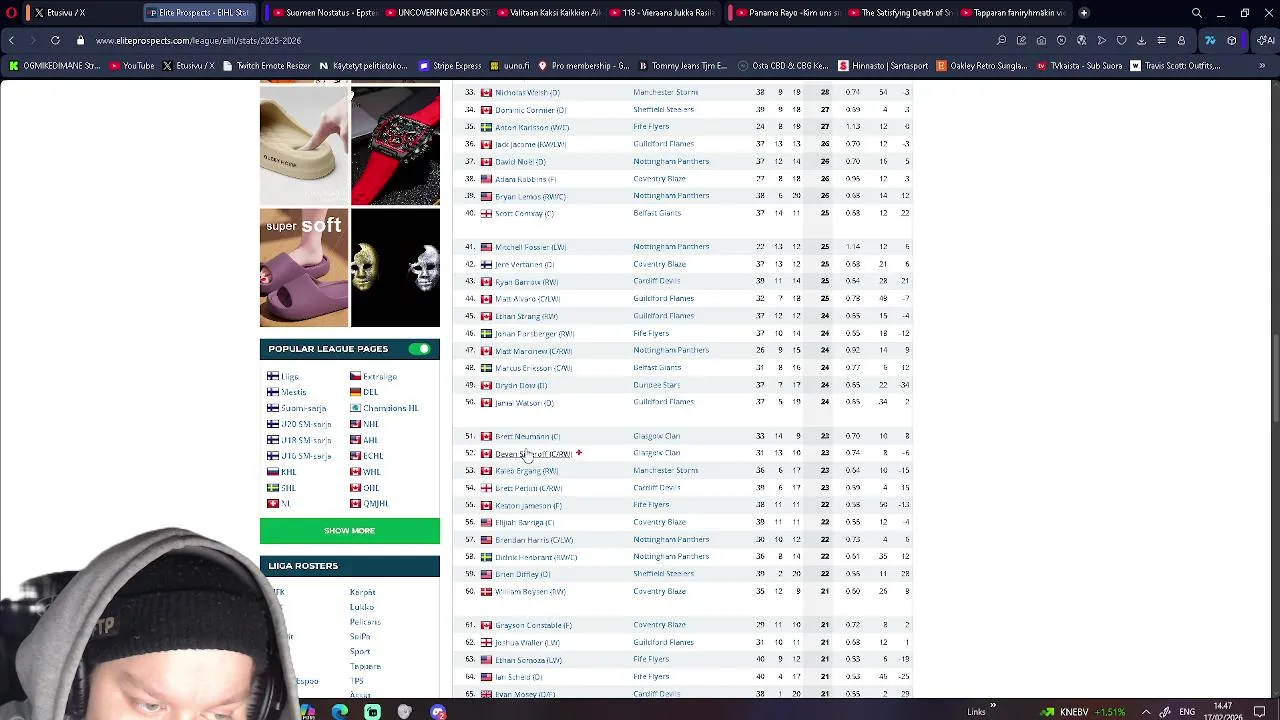Go back with the browser back arrow
Viewport: 1280px width, 720px height.
pyautogui.click(x=11, y=40)
